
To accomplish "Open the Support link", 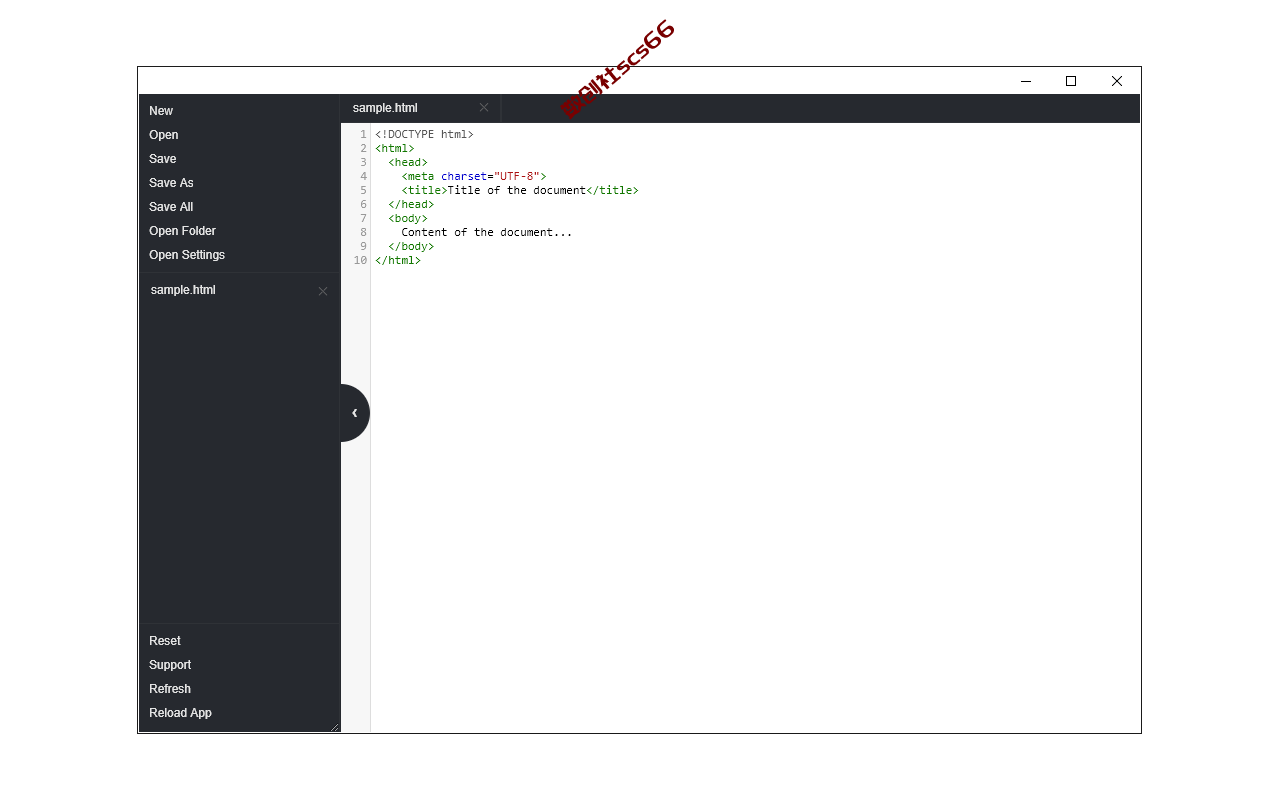I will click(x=170, y=665).
